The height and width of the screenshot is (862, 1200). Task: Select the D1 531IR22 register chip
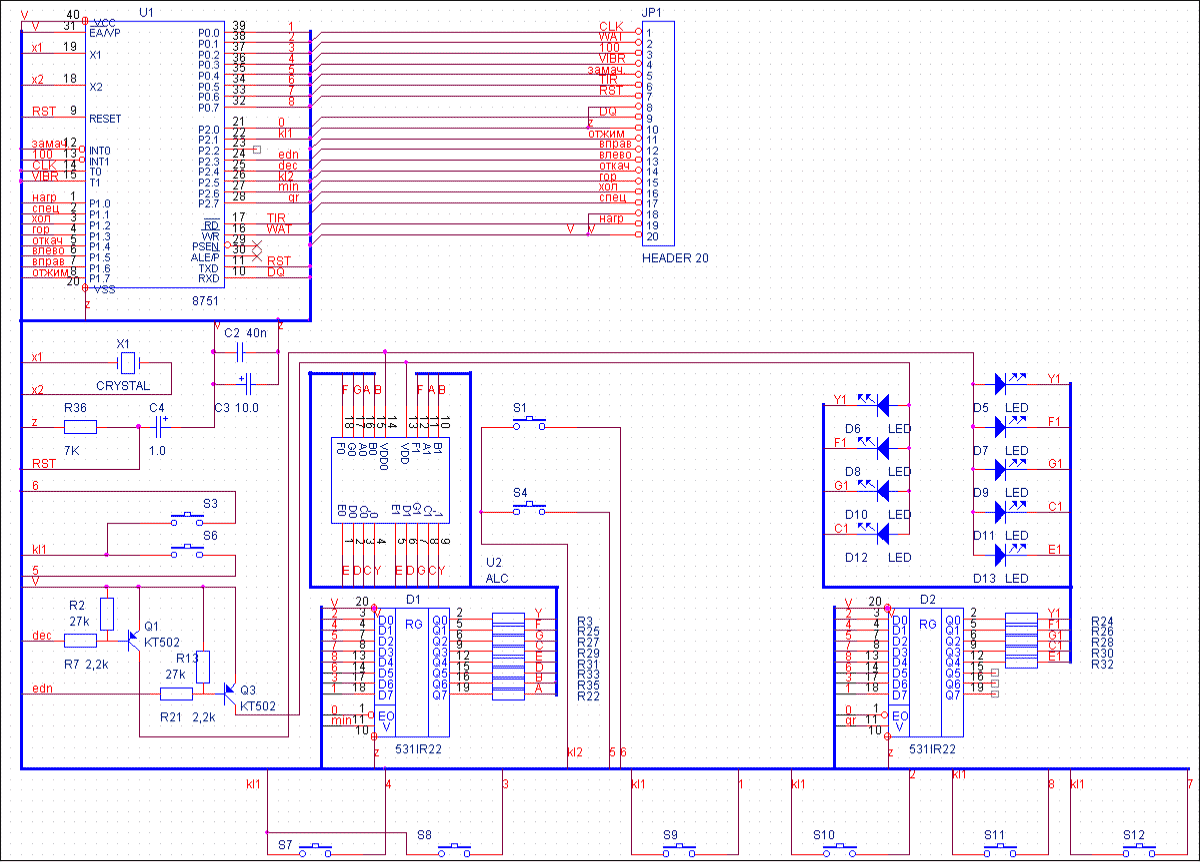click(412, 667)
